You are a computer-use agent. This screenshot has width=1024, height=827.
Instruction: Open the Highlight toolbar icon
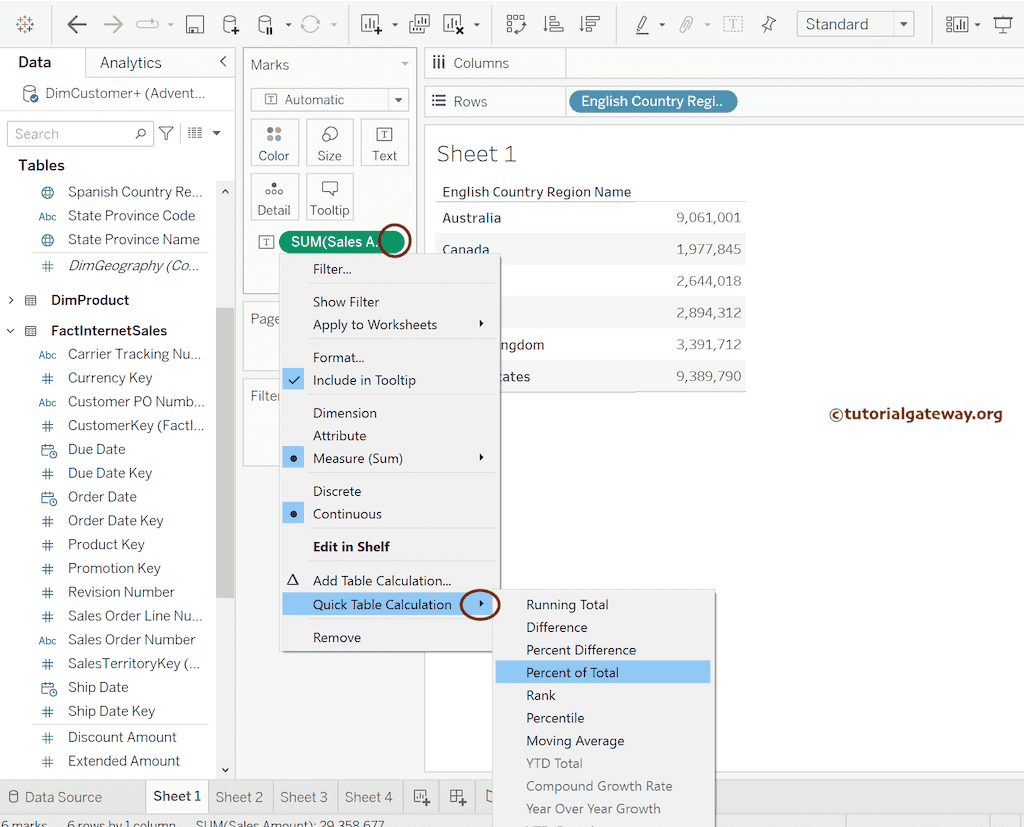pyautogui.click(x=644, y=24)
